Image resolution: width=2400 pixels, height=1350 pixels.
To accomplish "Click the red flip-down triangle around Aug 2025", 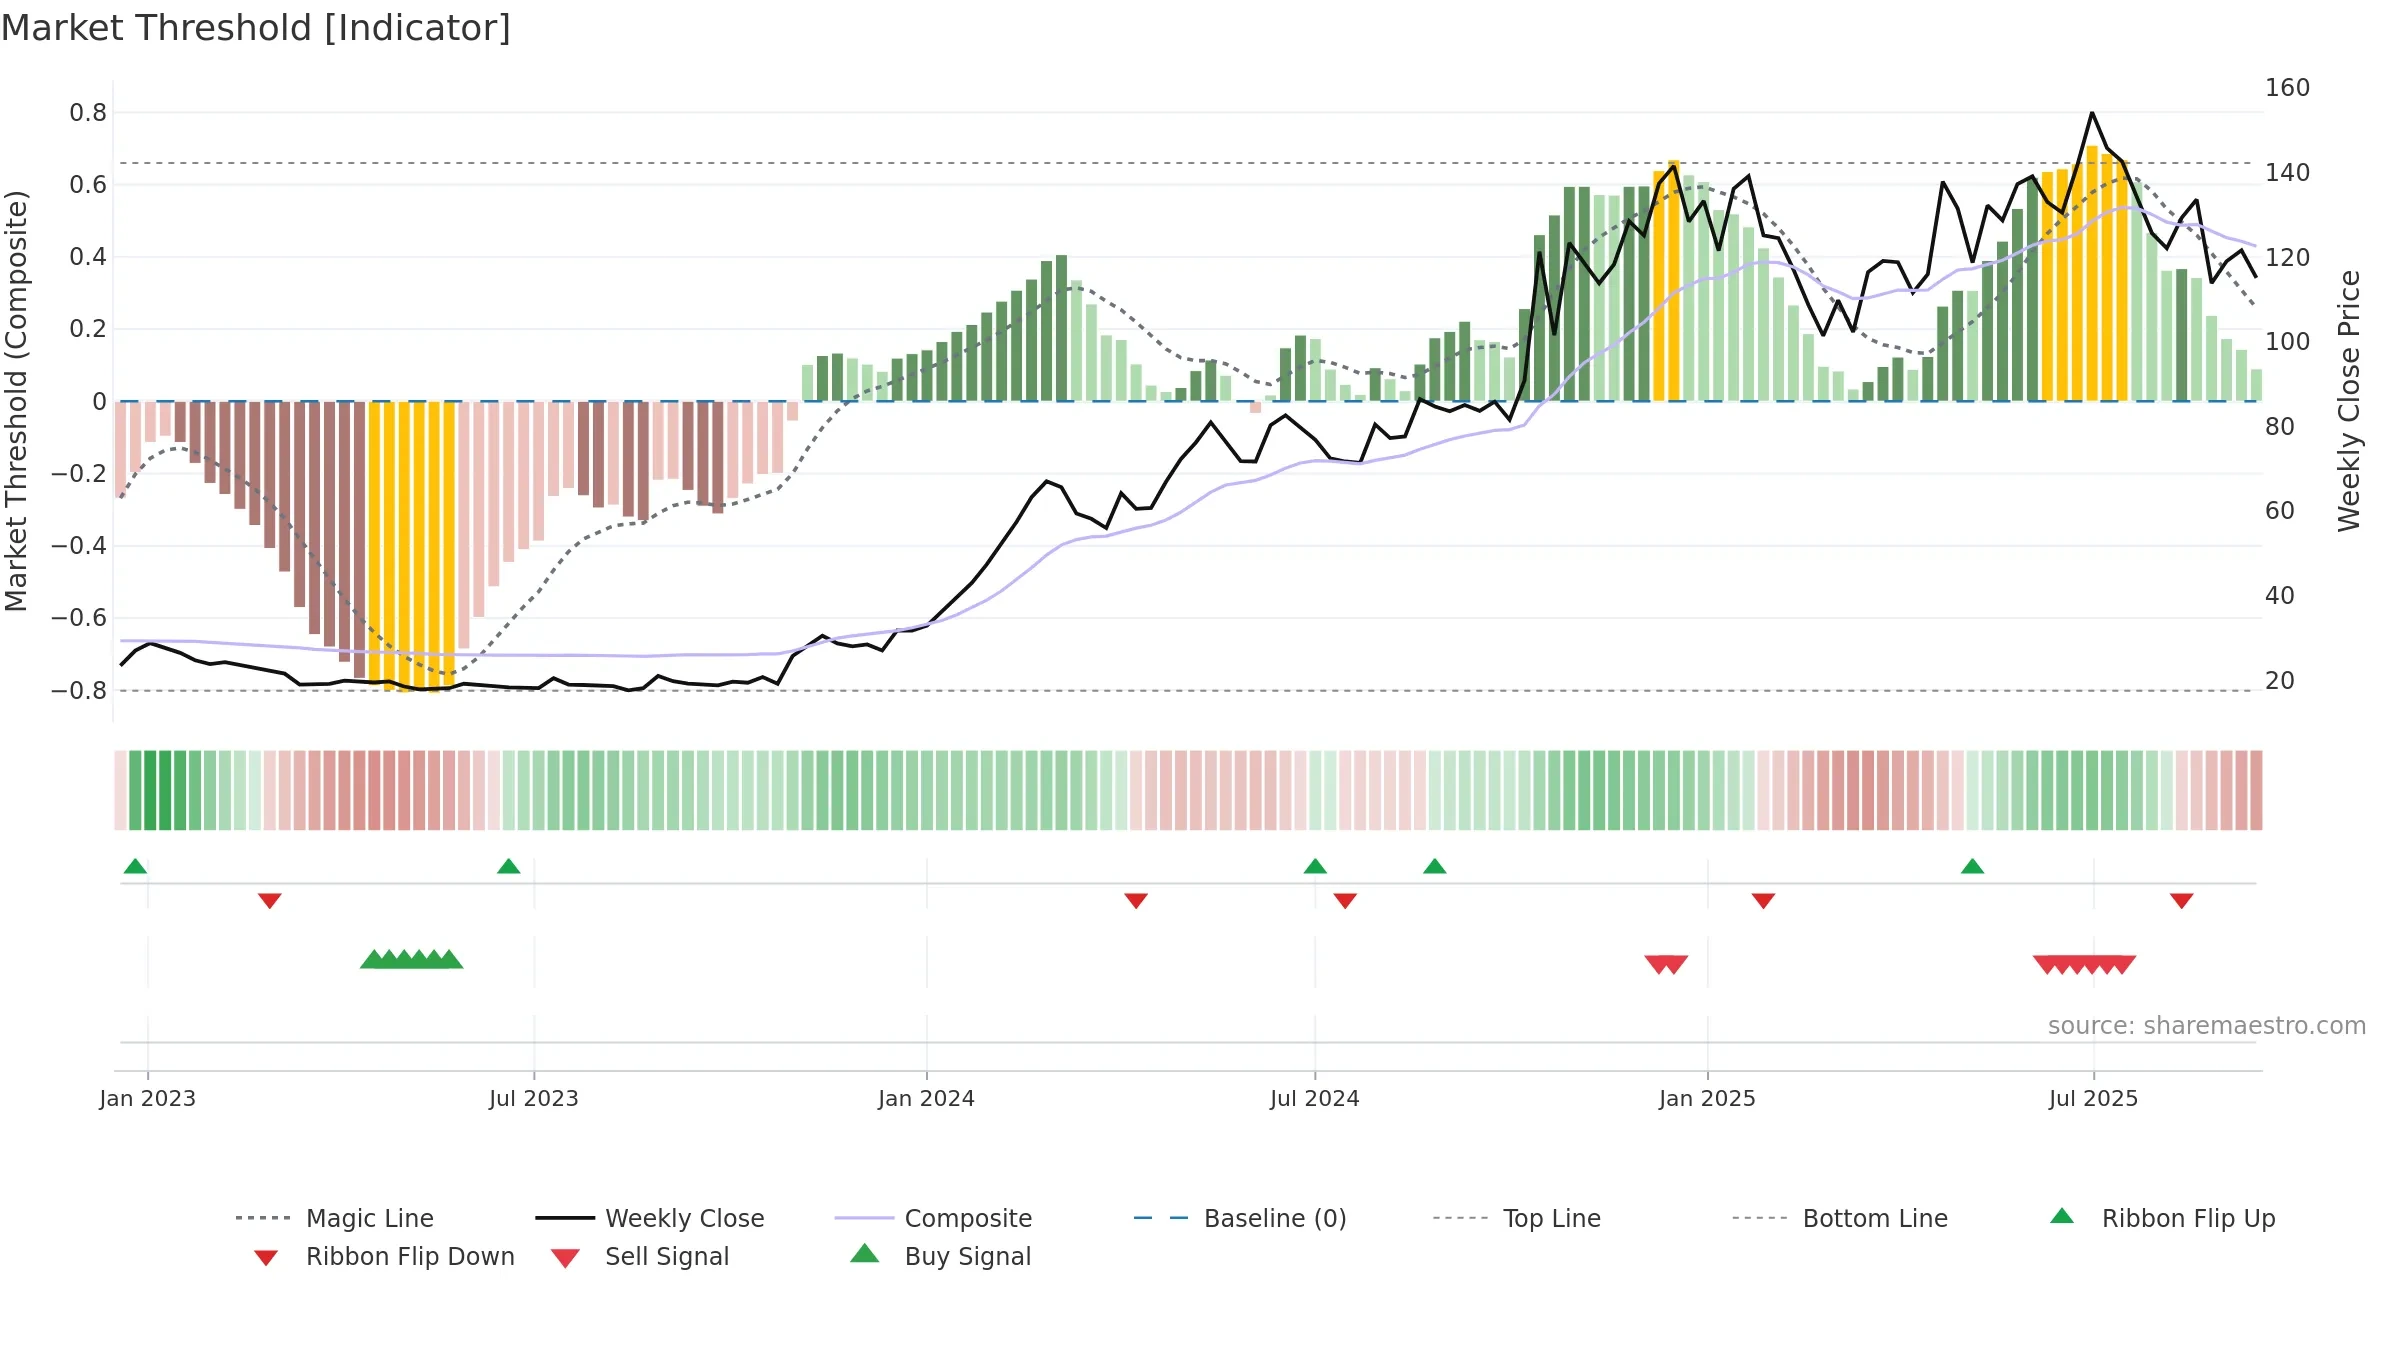I will point(2181,901).
